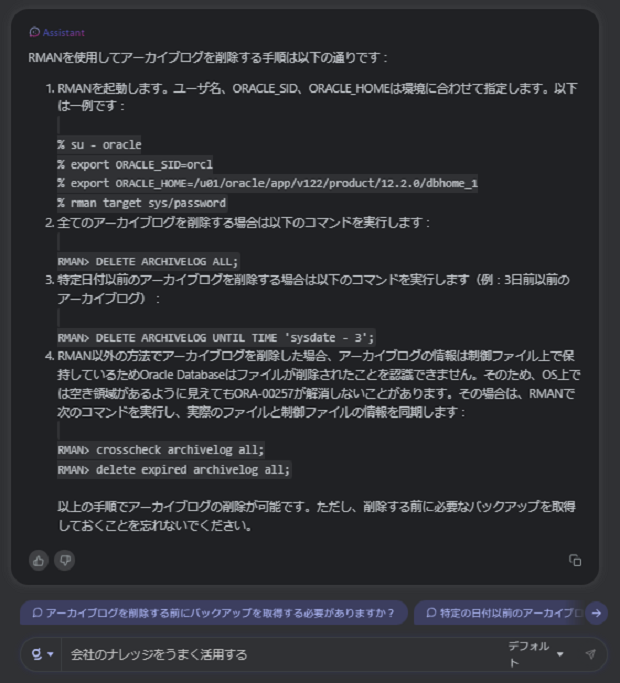Image resolution: width=620 pixels, height=683 pixels.
Task: Ask whether a backup is needed before deletion
Action: [x=214, y=613]
